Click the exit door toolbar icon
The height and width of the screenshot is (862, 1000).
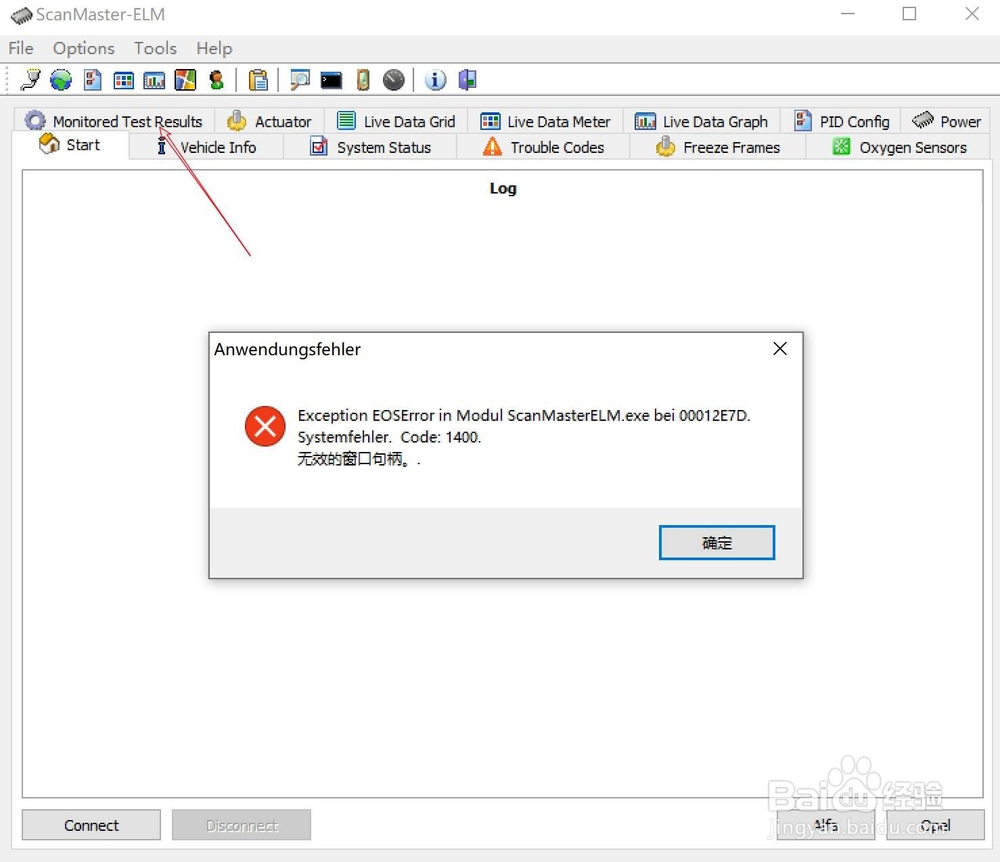click(467, 80)
